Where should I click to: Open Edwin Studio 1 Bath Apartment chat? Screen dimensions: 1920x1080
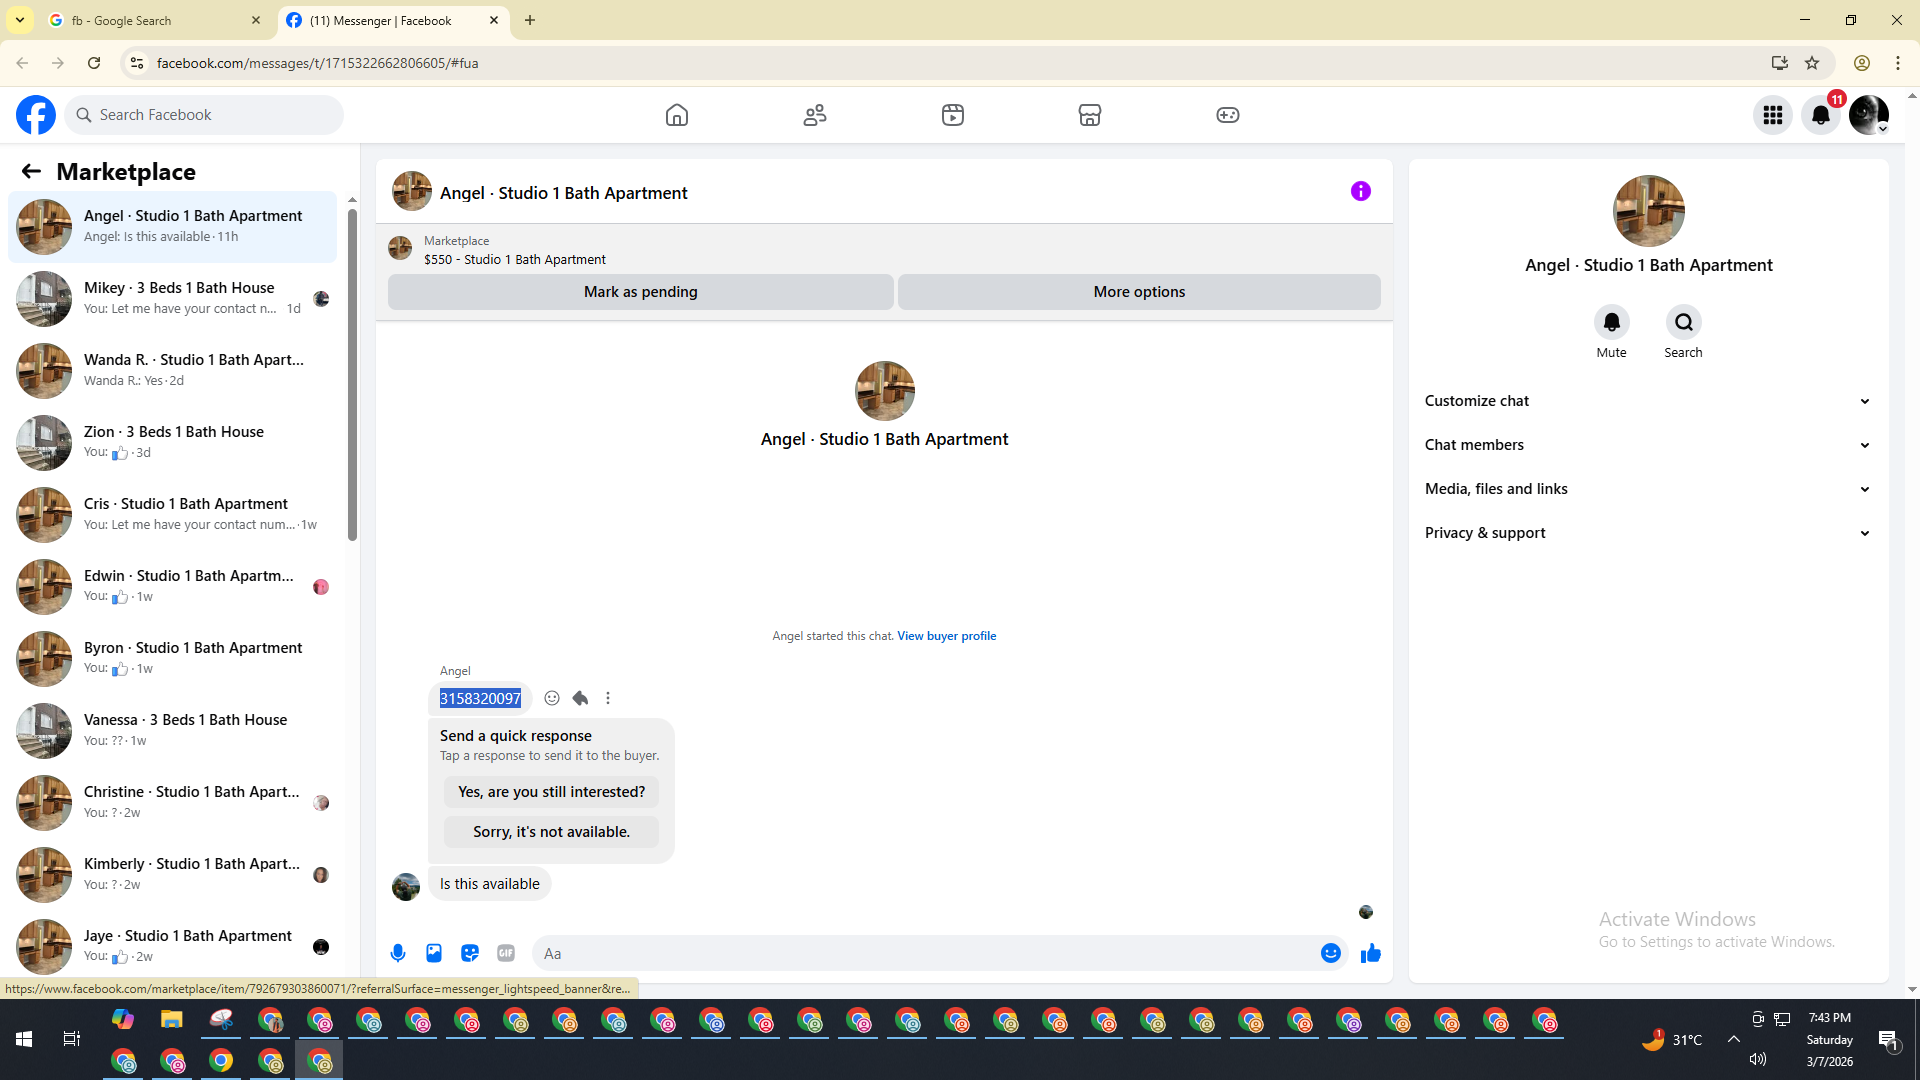[173, 586]
